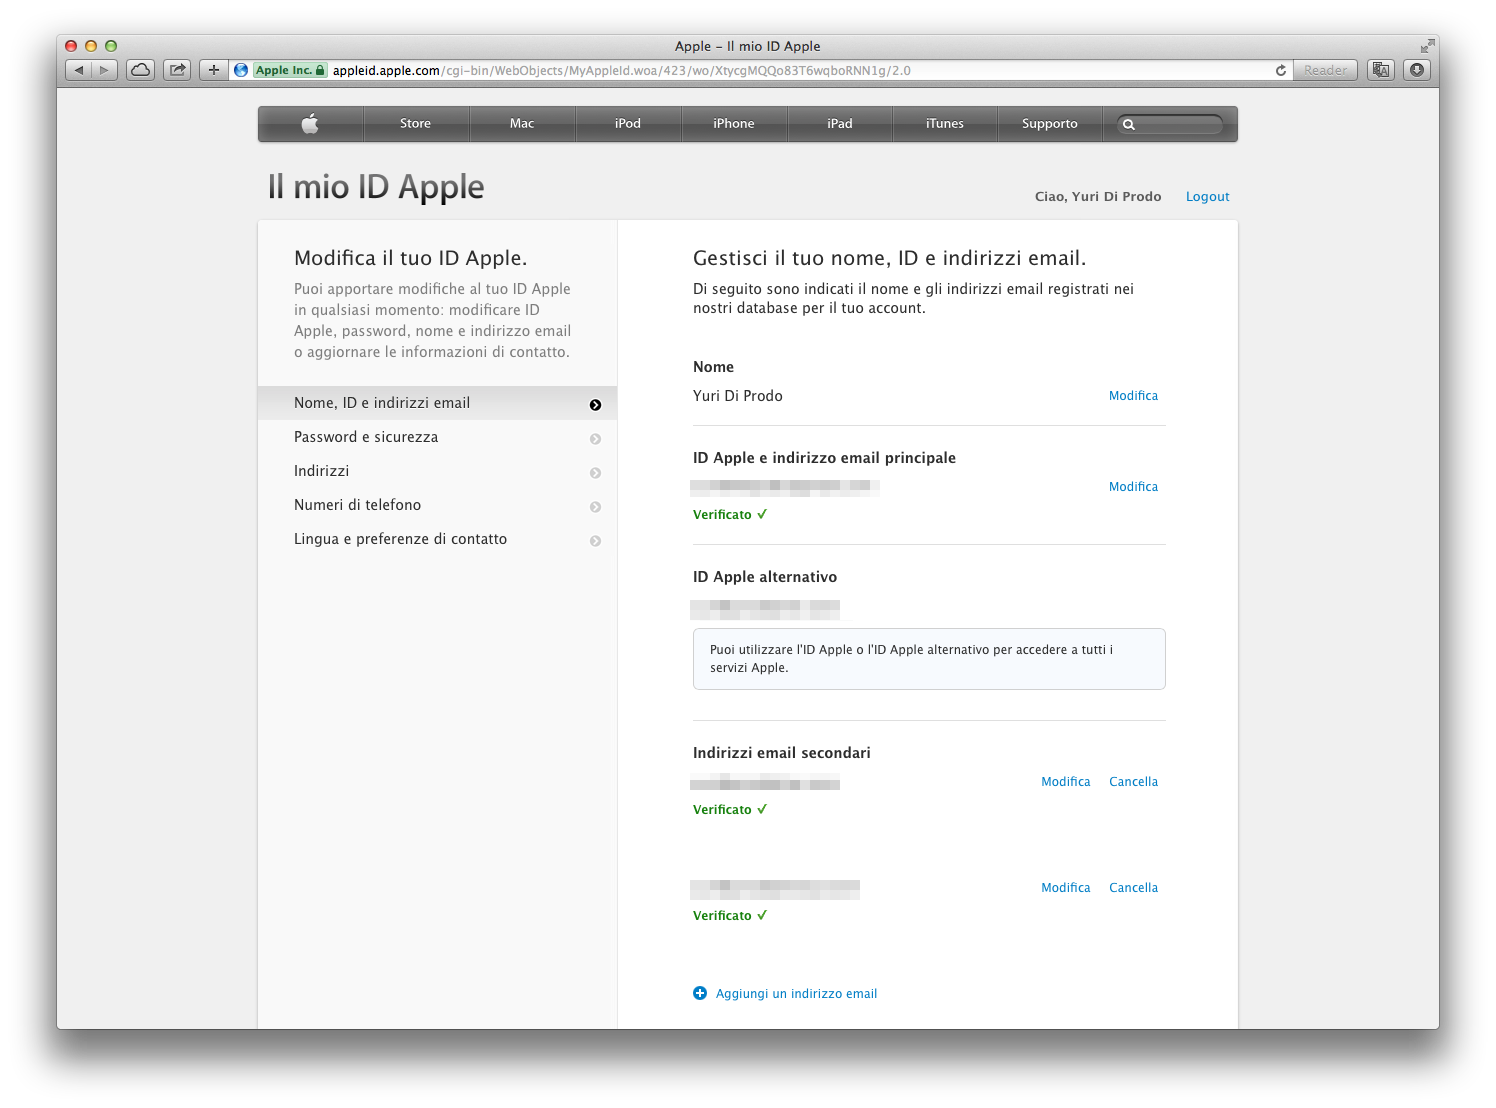Reload the page with refresh icon
This screenshot has height=1108, width=1496.
1280,70
